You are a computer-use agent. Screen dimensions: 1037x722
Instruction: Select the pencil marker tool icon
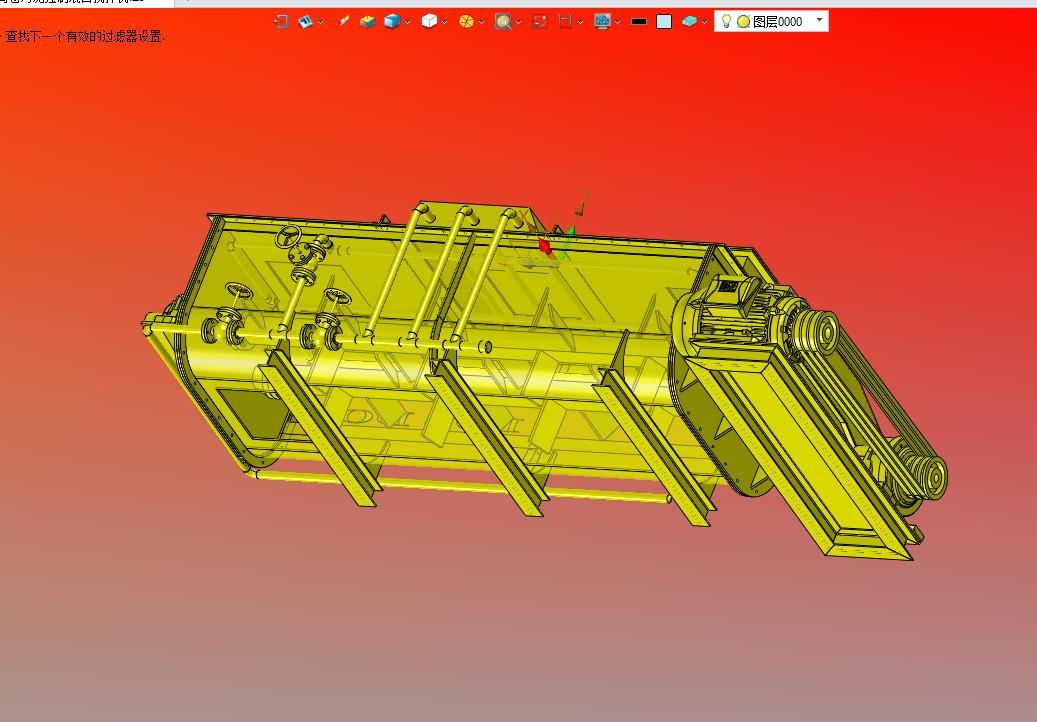(x=343, y=22)
